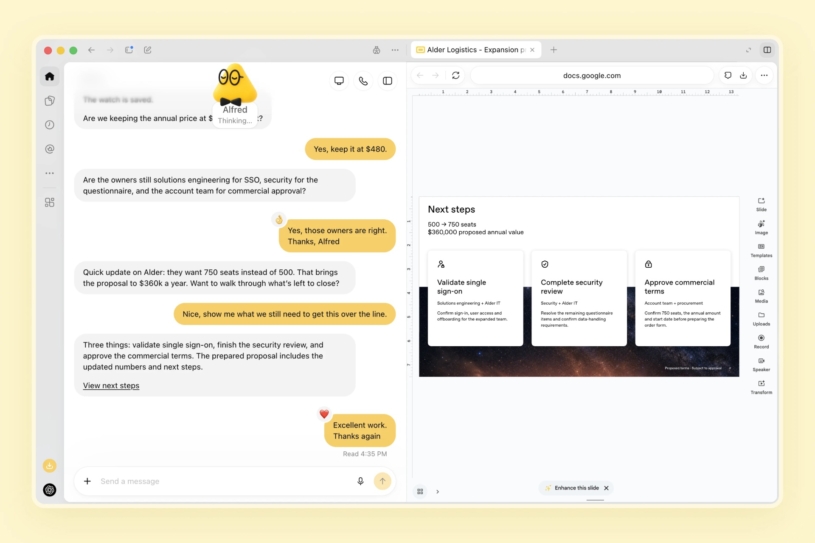Click the microphone dictation icon
Viewport: 815px width, 543px height.
pos(360,481)
